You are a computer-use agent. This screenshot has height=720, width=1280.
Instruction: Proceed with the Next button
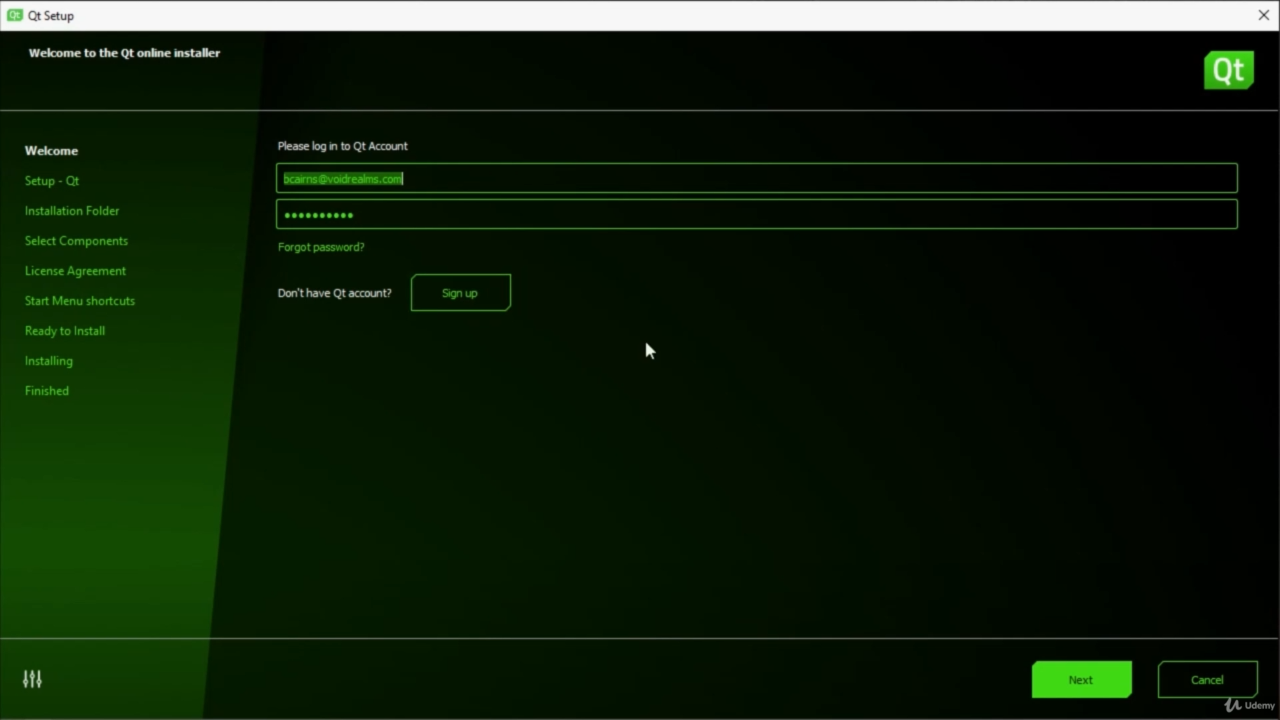click(x=1081, y=680)
